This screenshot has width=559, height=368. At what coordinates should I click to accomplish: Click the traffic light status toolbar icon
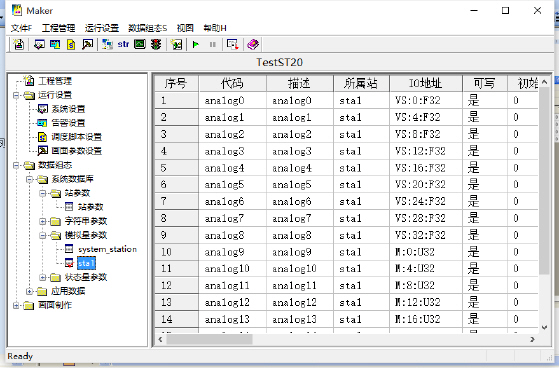[x=156, y=45]
